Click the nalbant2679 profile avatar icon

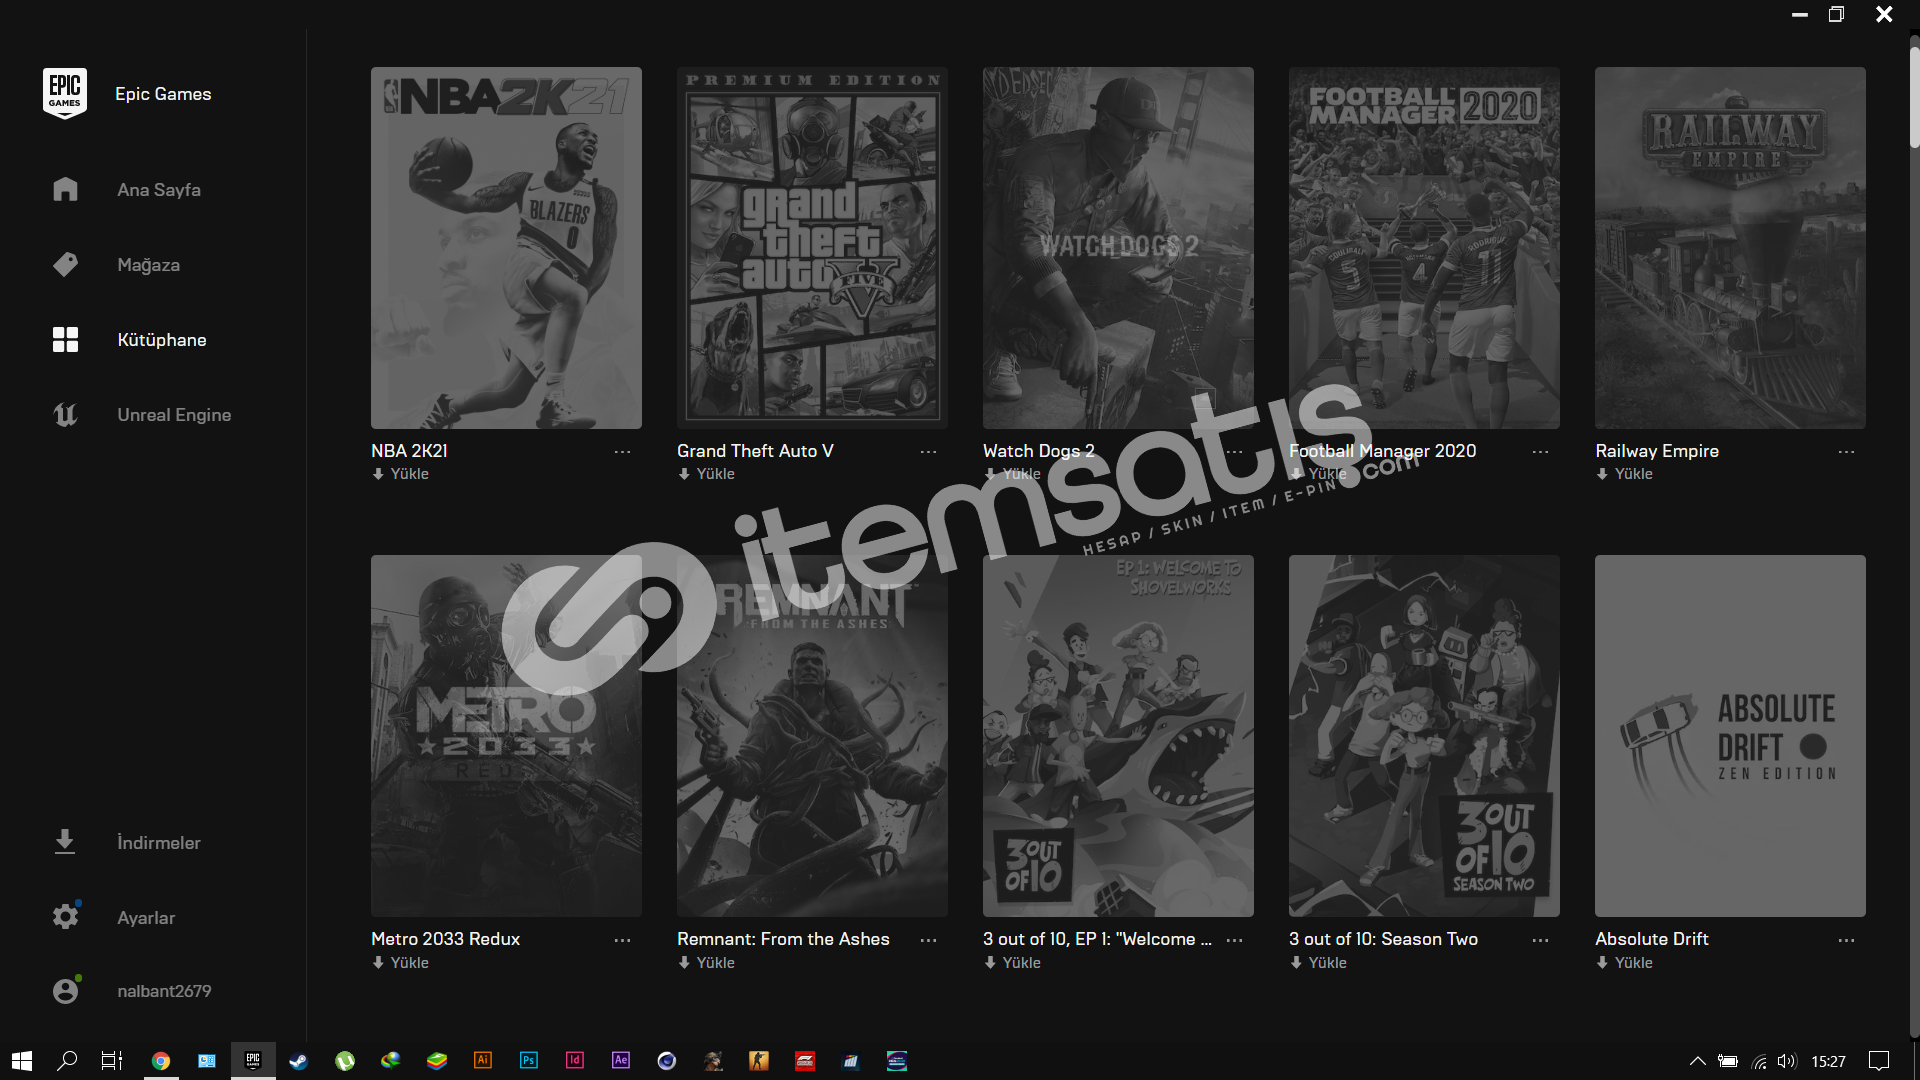click(x=65, y=990)
